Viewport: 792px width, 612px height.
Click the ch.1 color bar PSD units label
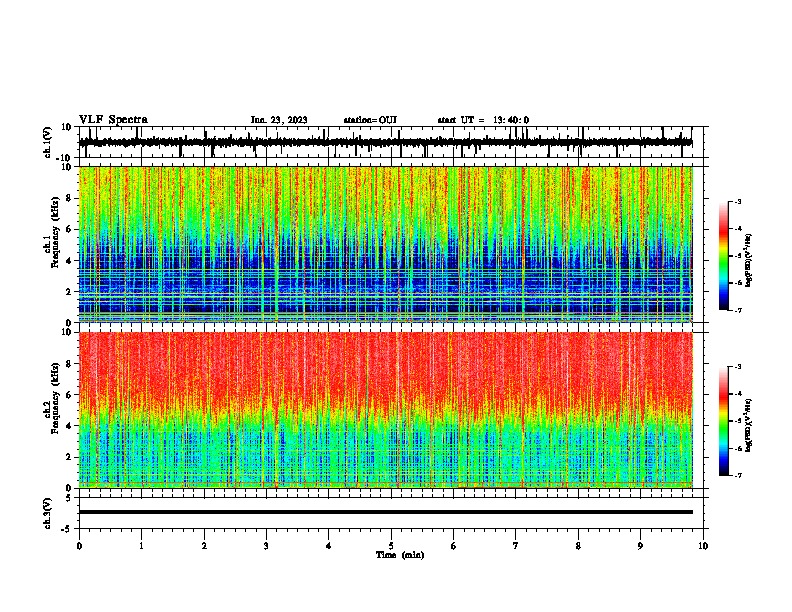tap(749, 260)
